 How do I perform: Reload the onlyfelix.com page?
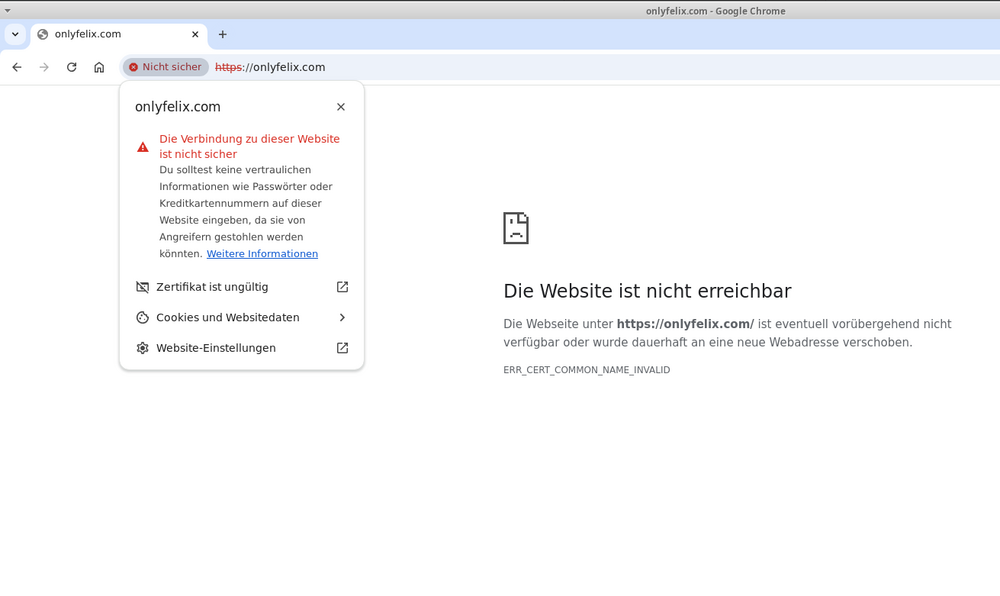click(x=71, y=67)
